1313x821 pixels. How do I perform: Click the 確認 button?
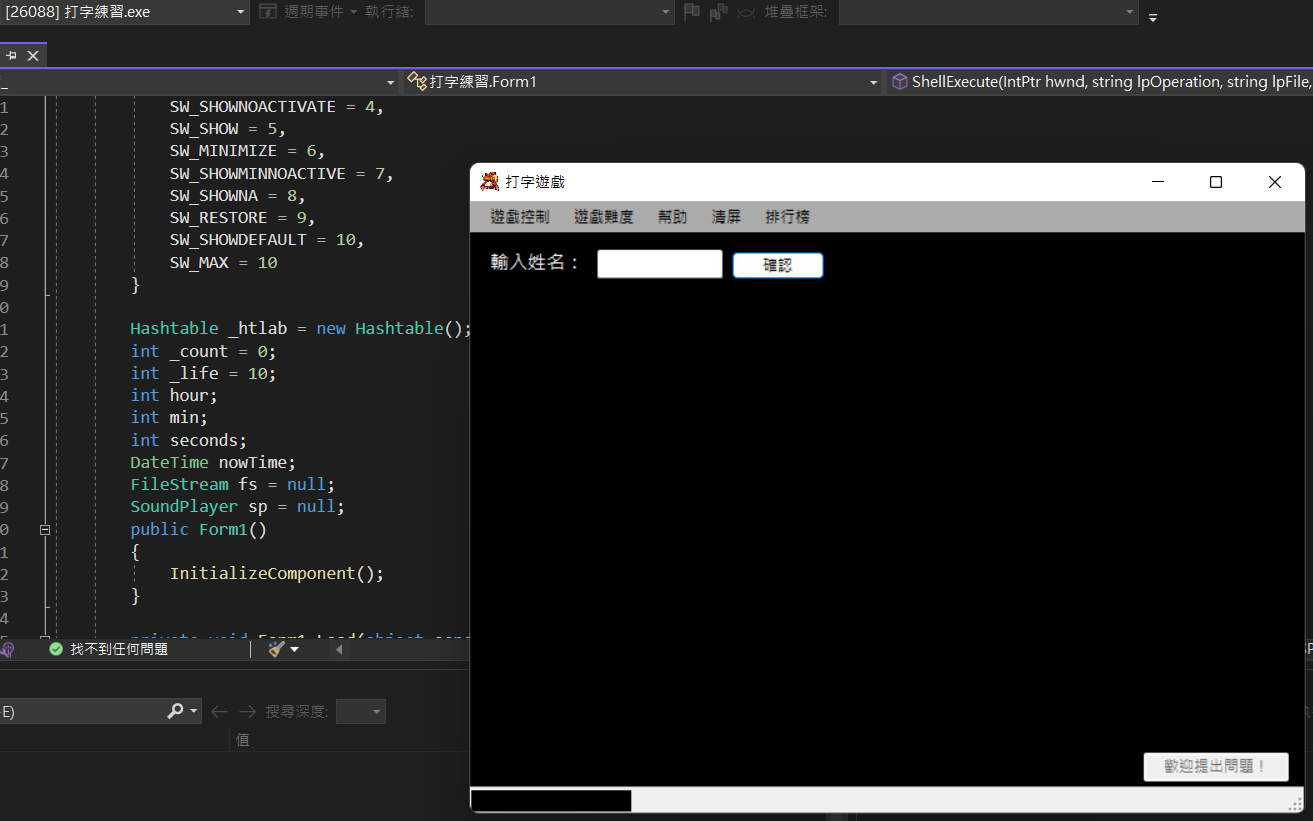click(778, 265)
